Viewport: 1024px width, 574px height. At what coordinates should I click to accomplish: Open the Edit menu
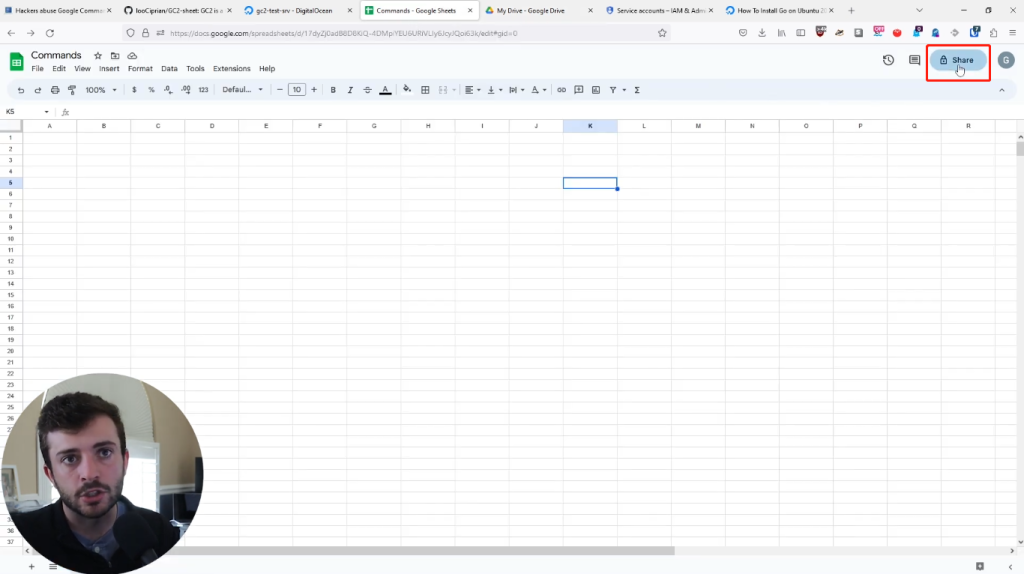click(x=59, y=69)
